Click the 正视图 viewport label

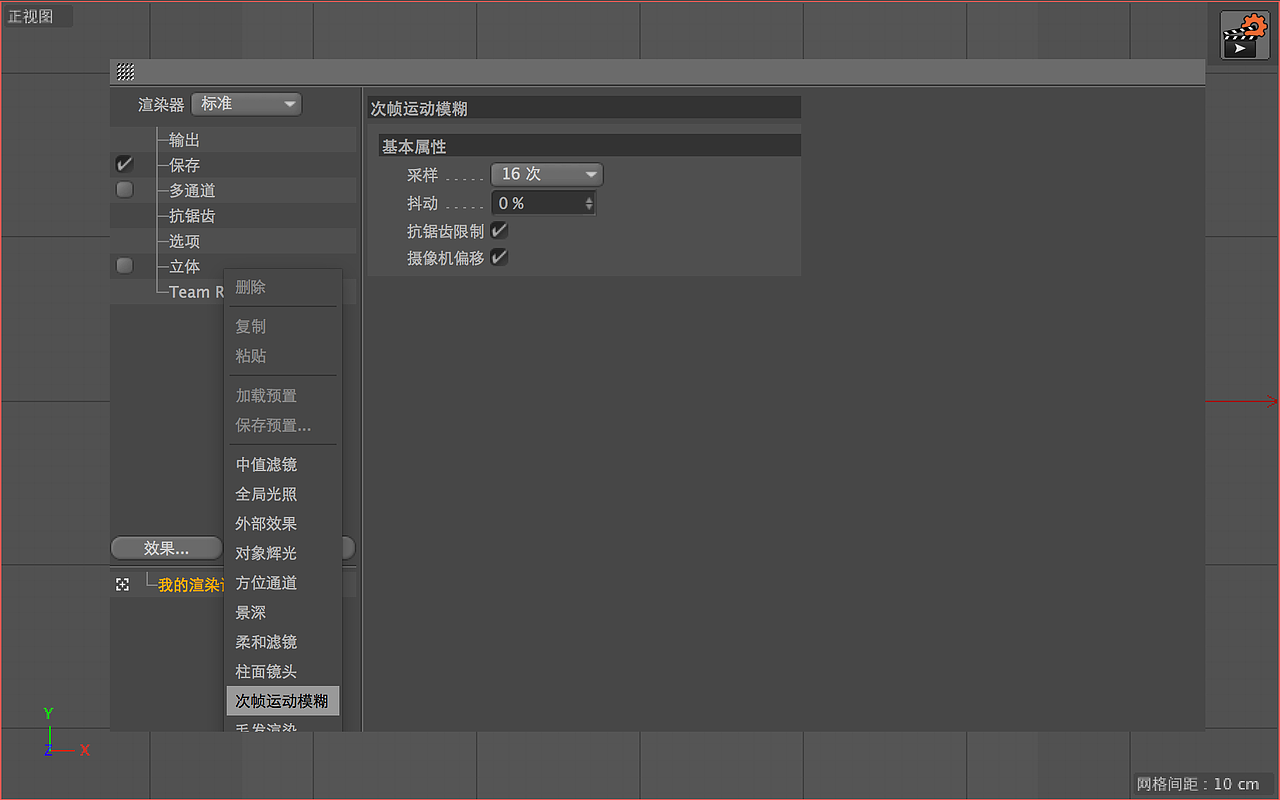click(30, 17)
